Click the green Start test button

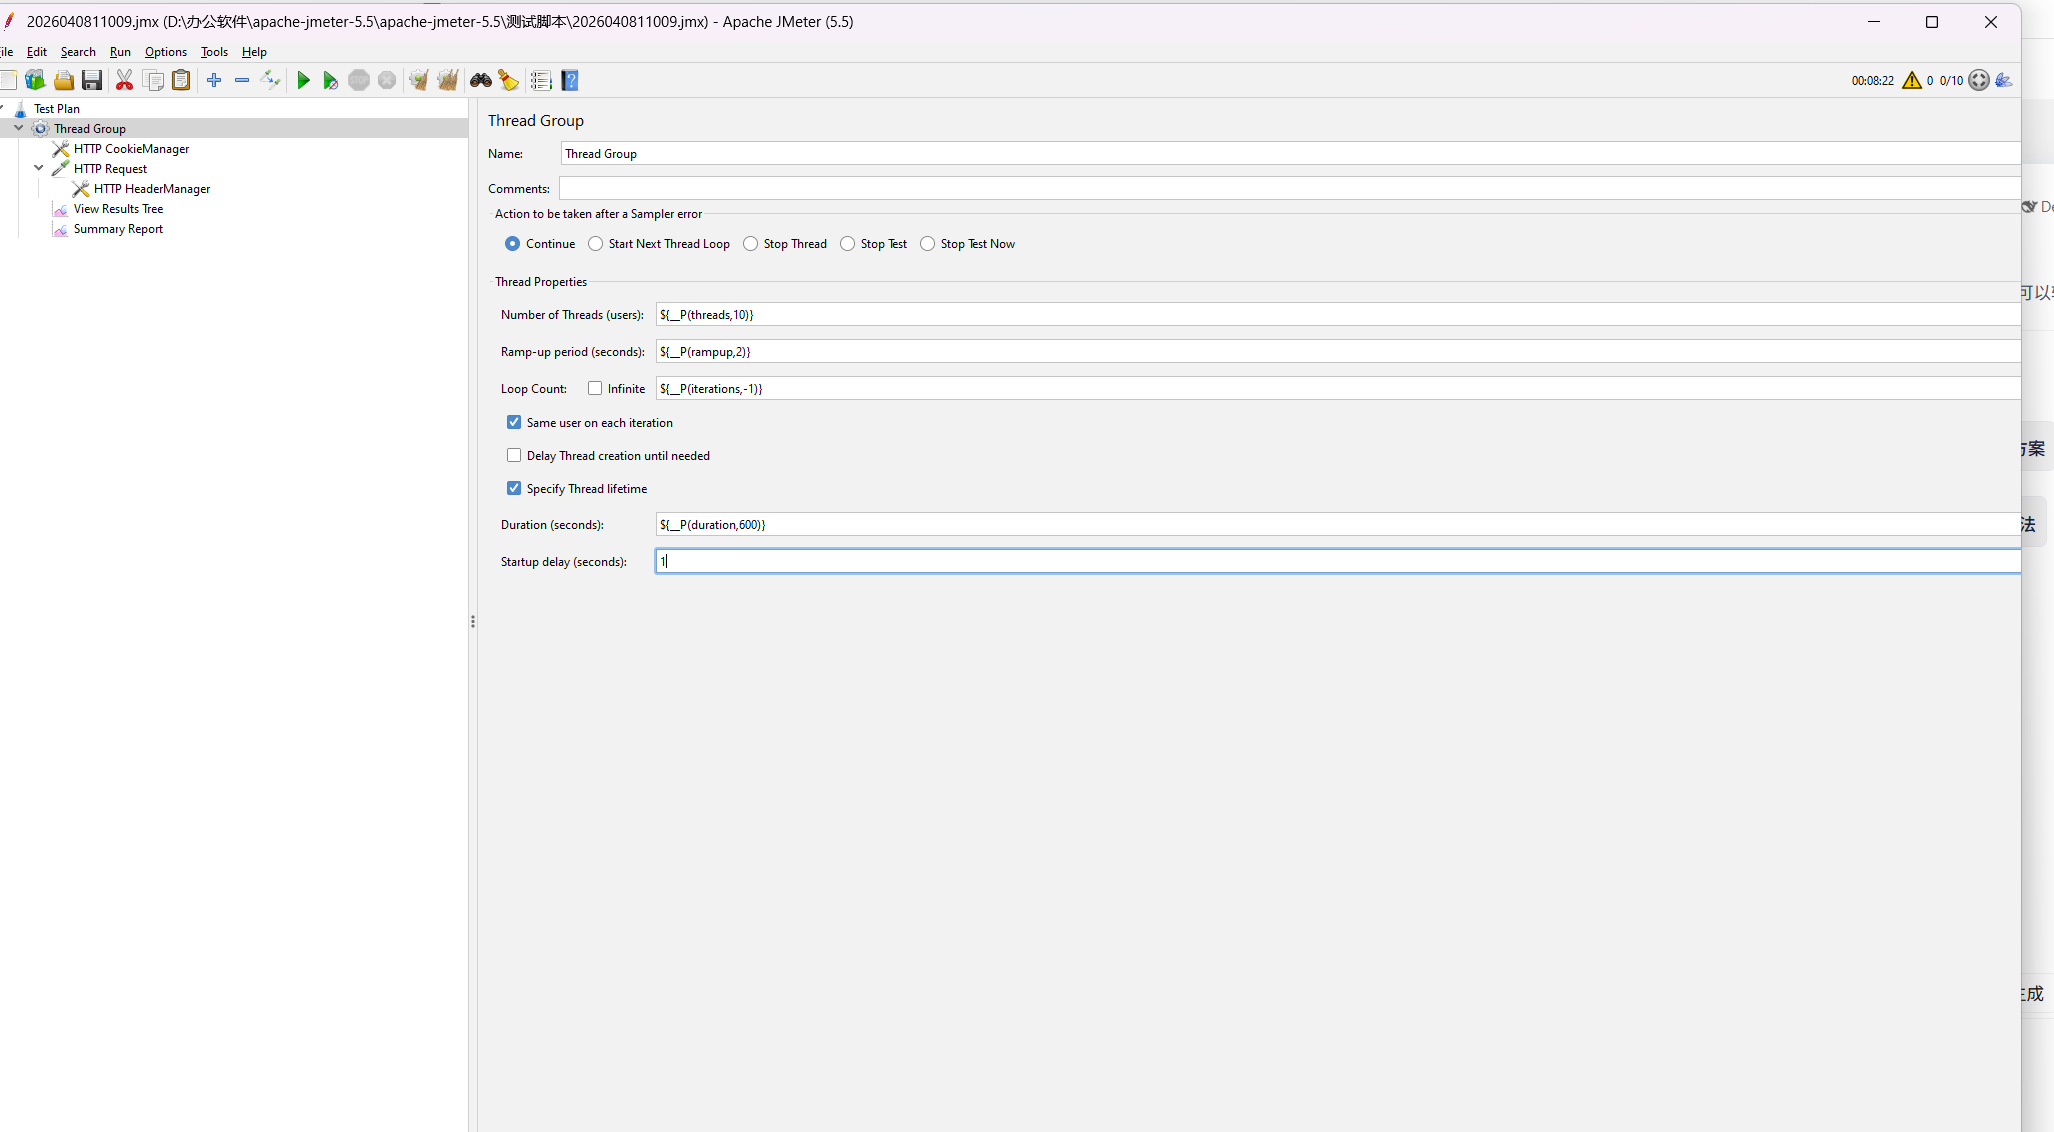click(303, 80)
